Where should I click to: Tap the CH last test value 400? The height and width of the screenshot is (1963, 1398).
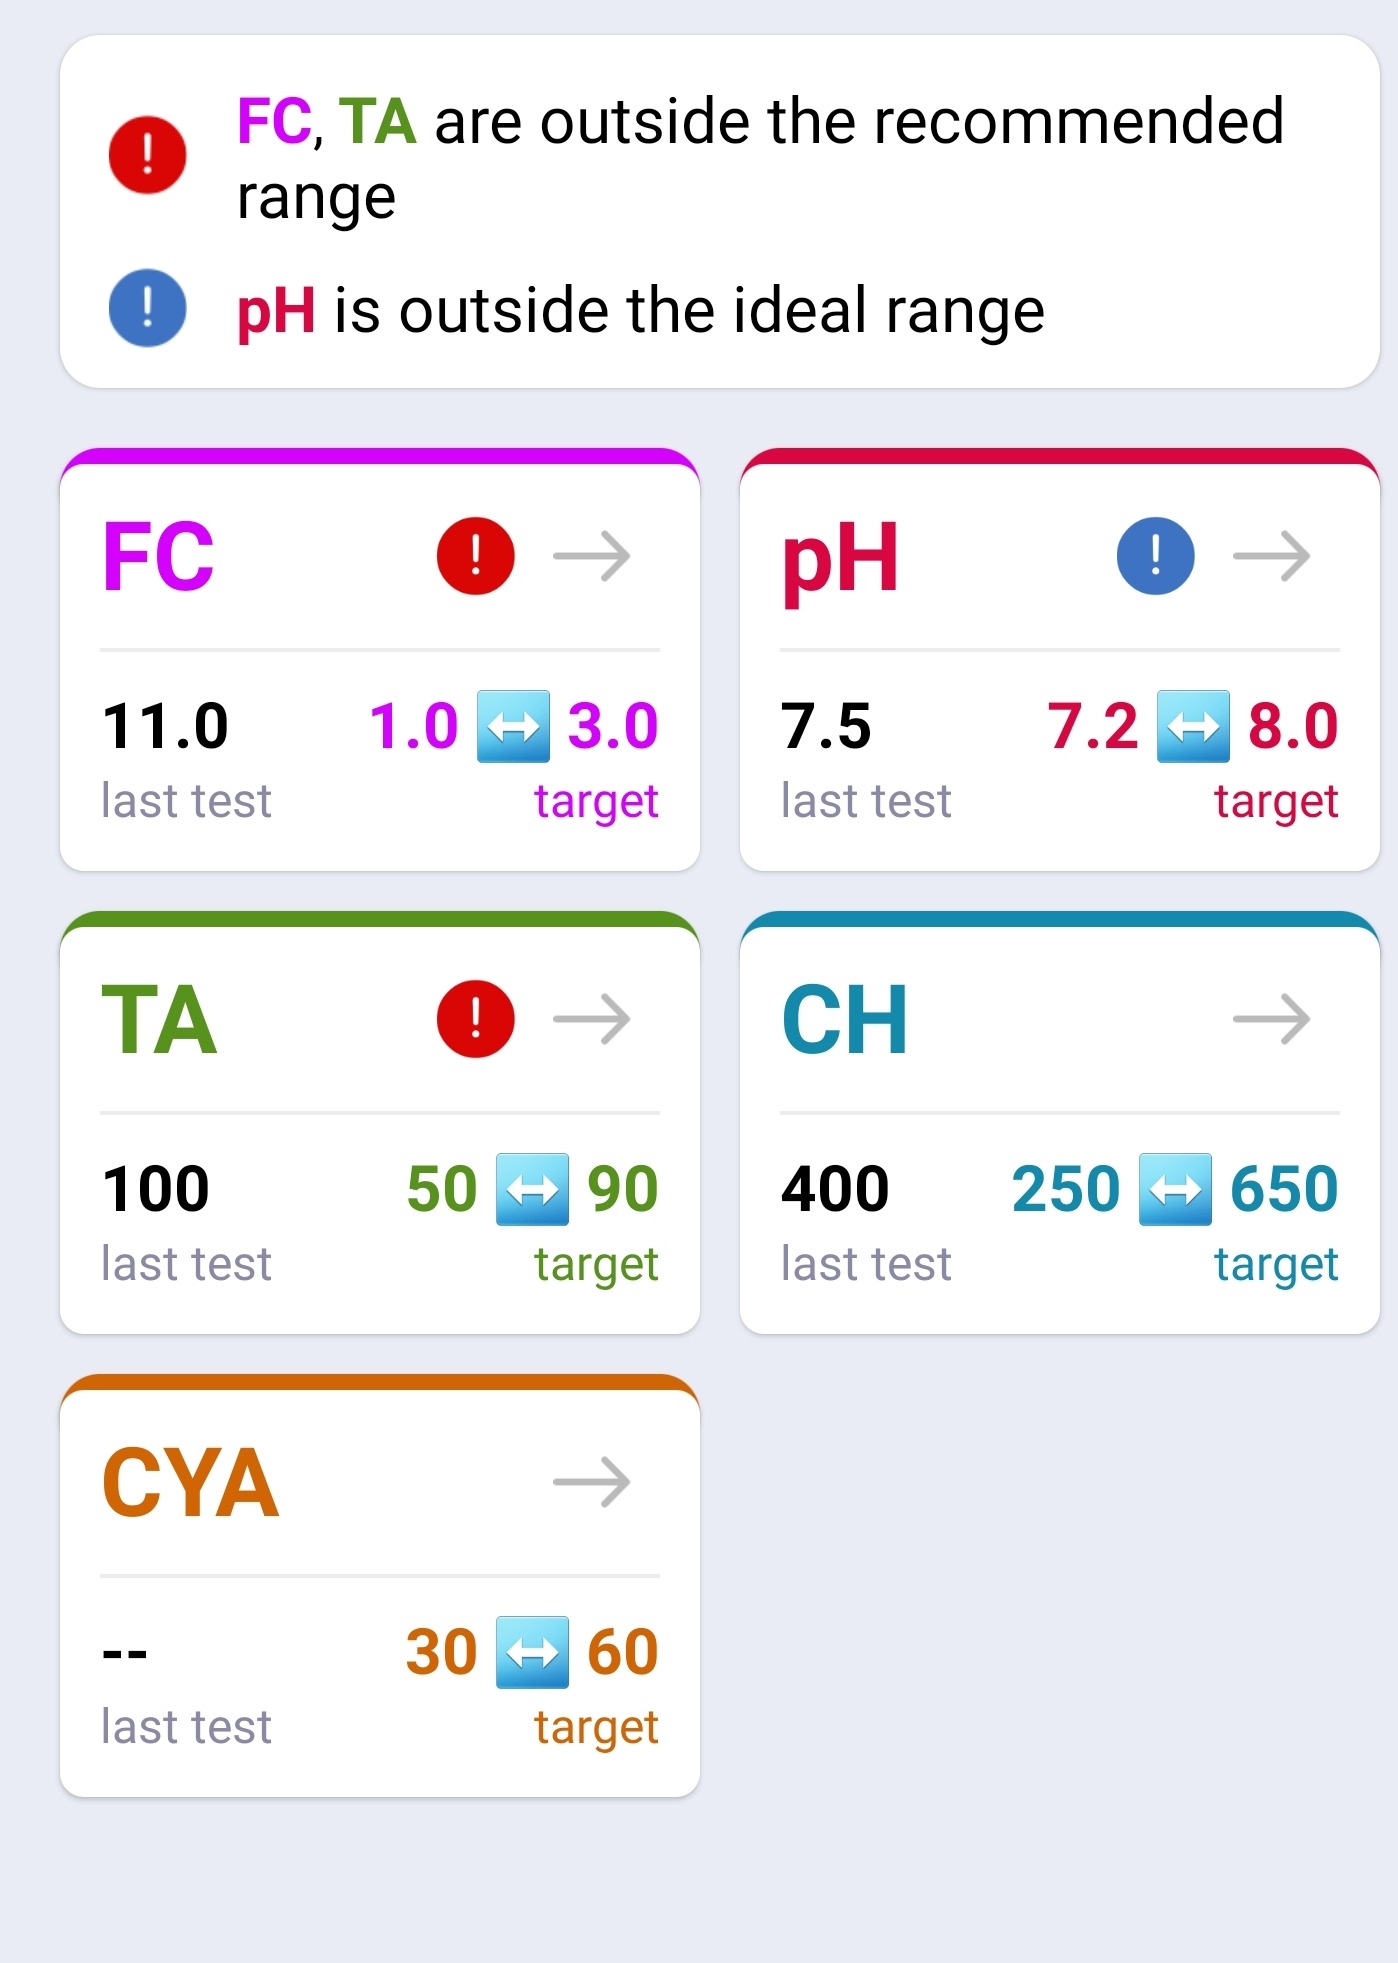pyautogui.click(x=835, y=1189)
